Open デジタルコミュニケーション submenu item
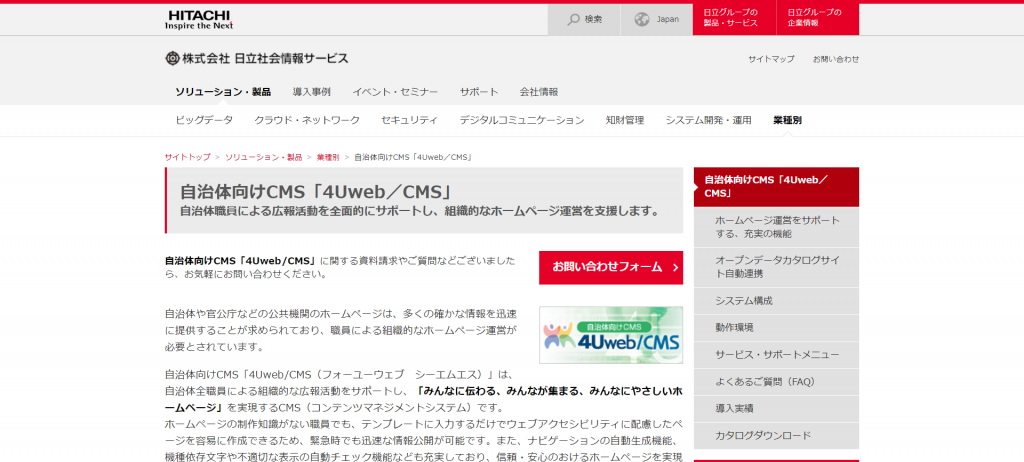Screen dimensions: 1024x462 [522, 120]
